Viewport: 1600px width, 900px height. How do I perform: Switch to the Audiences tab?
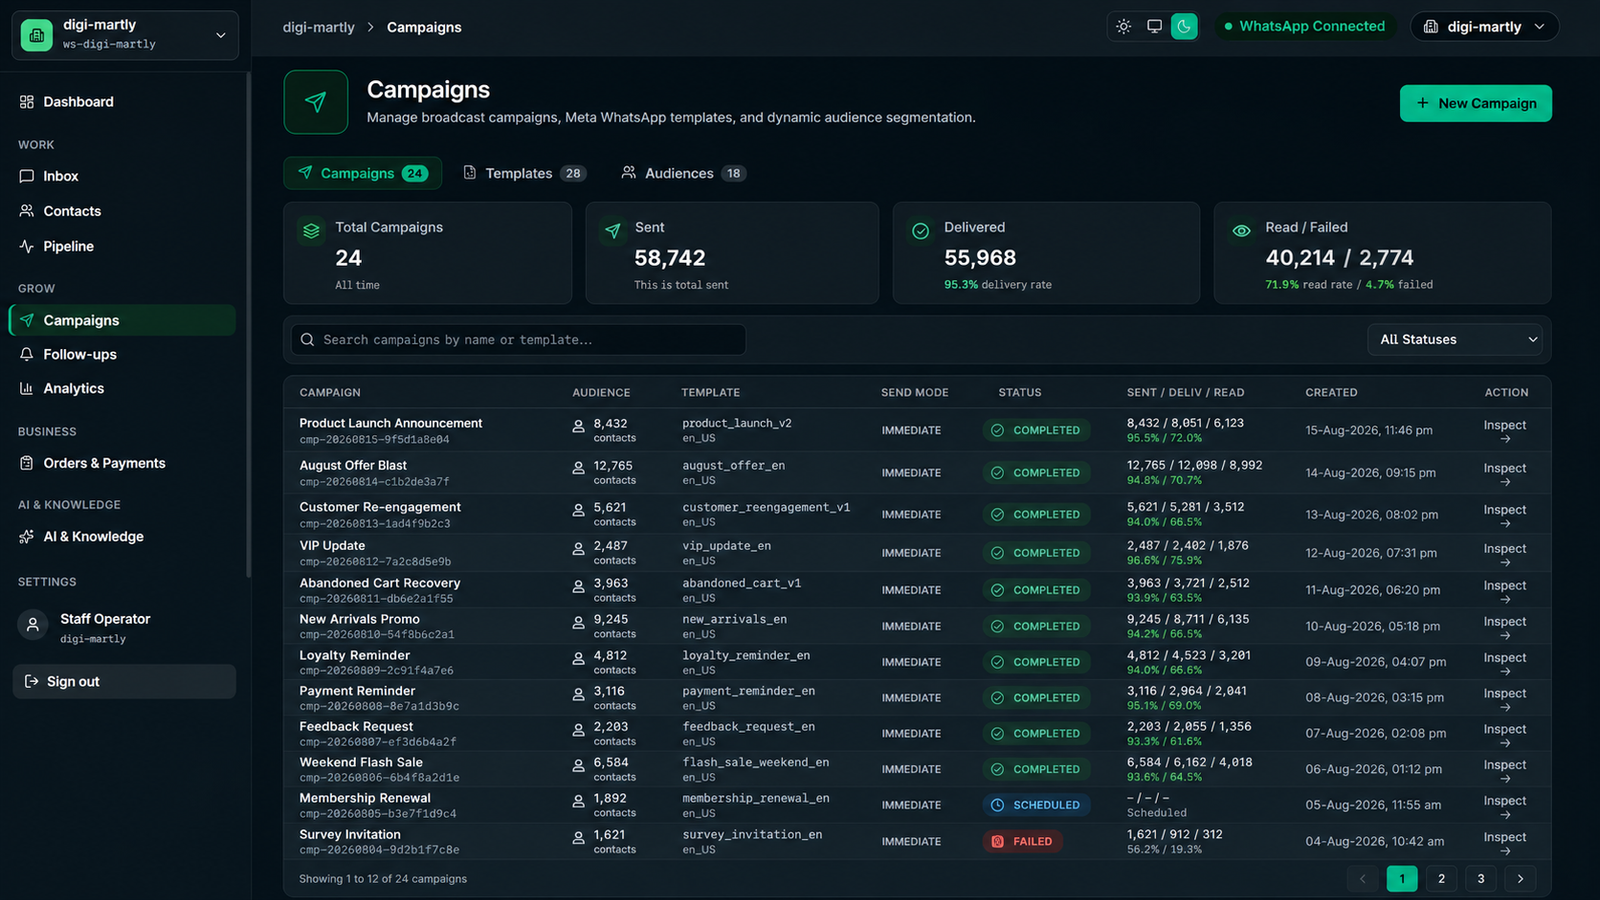(x=684, y=173)
